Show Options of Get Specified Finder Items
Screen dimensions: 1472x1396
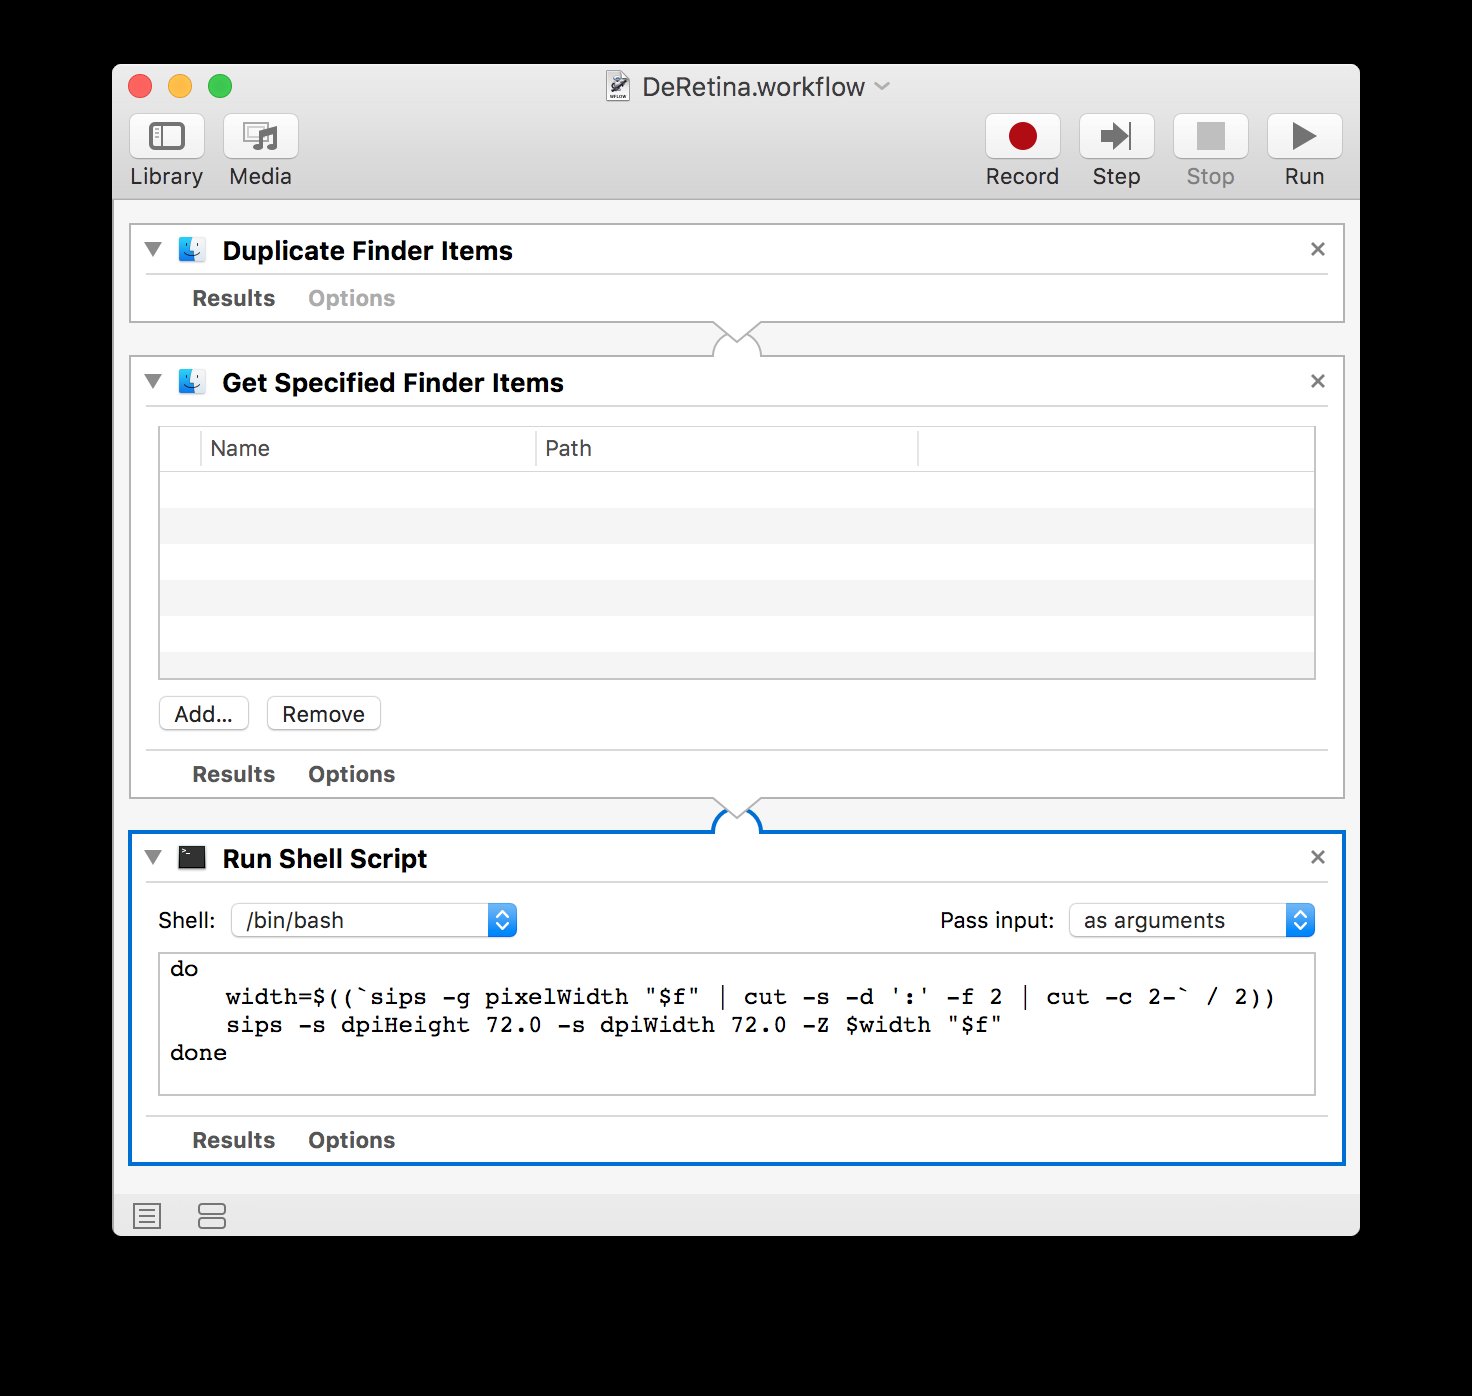(352, 774)
